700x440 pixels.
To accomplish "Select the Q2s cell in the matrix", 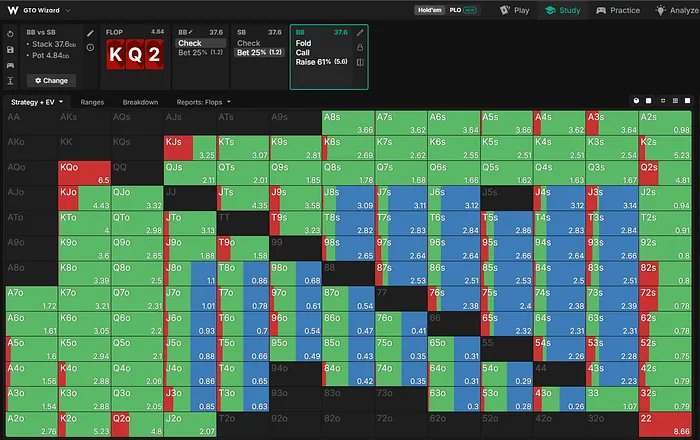I will pos(665,173).
